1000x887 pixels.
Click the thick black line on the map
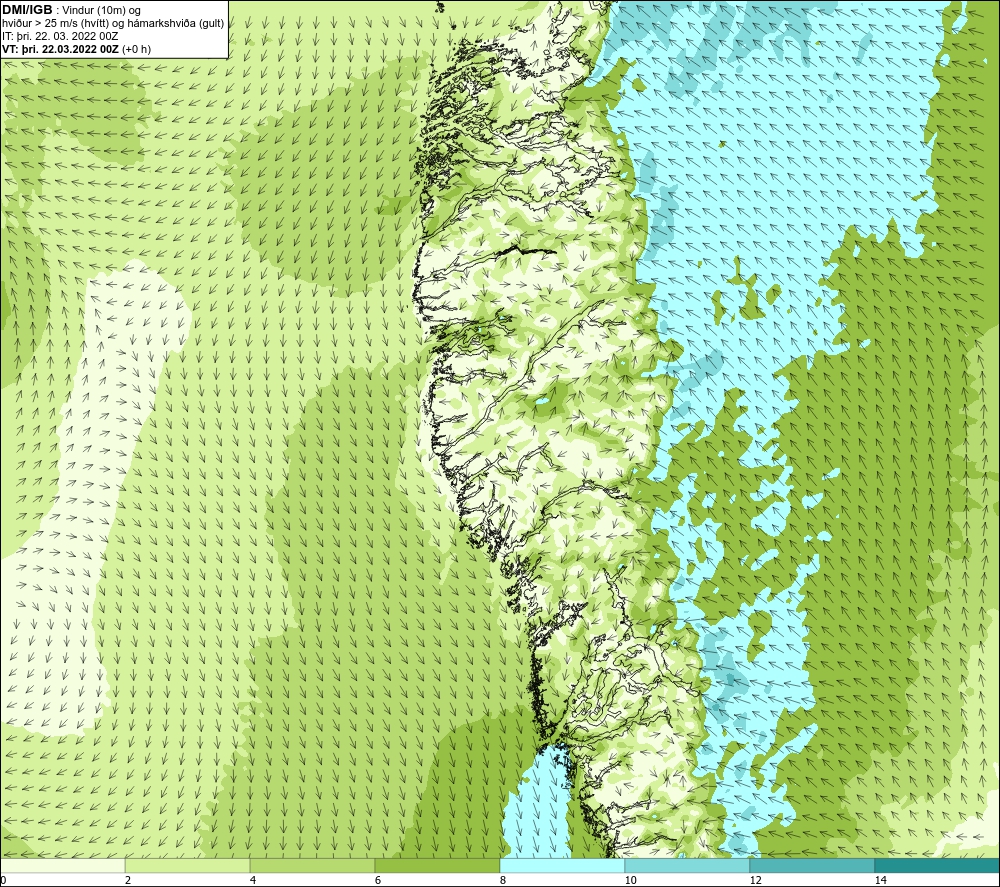click(527, 251)
